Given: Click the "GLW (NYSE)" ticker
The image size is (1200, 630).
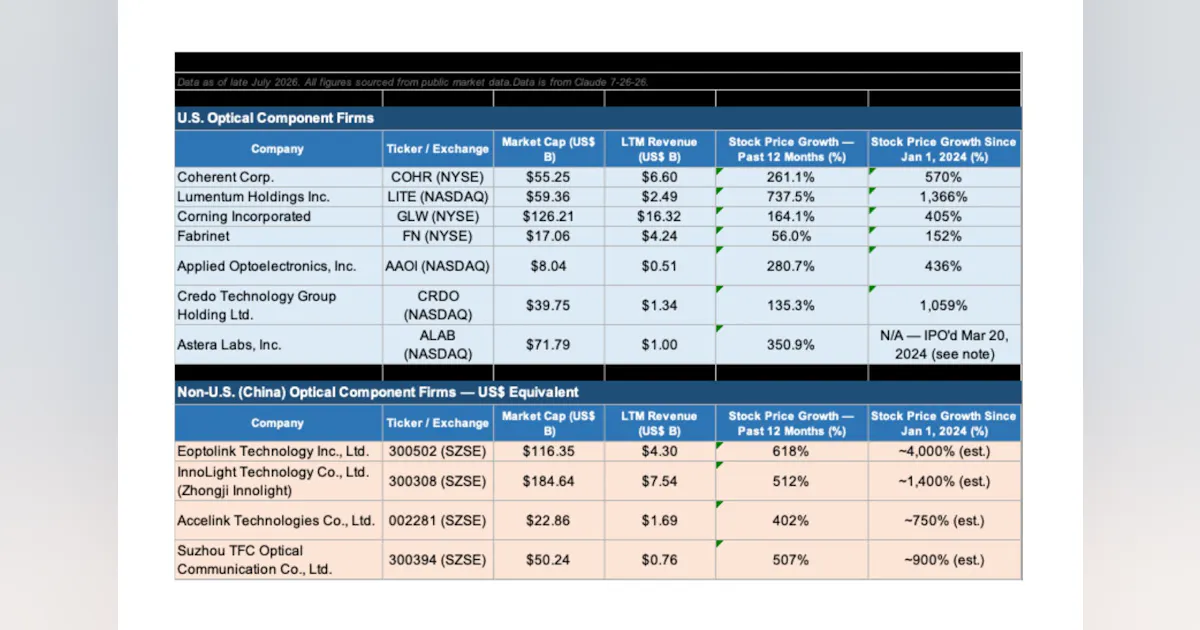Looking at the screenshot, I should [x=438, y=216].
